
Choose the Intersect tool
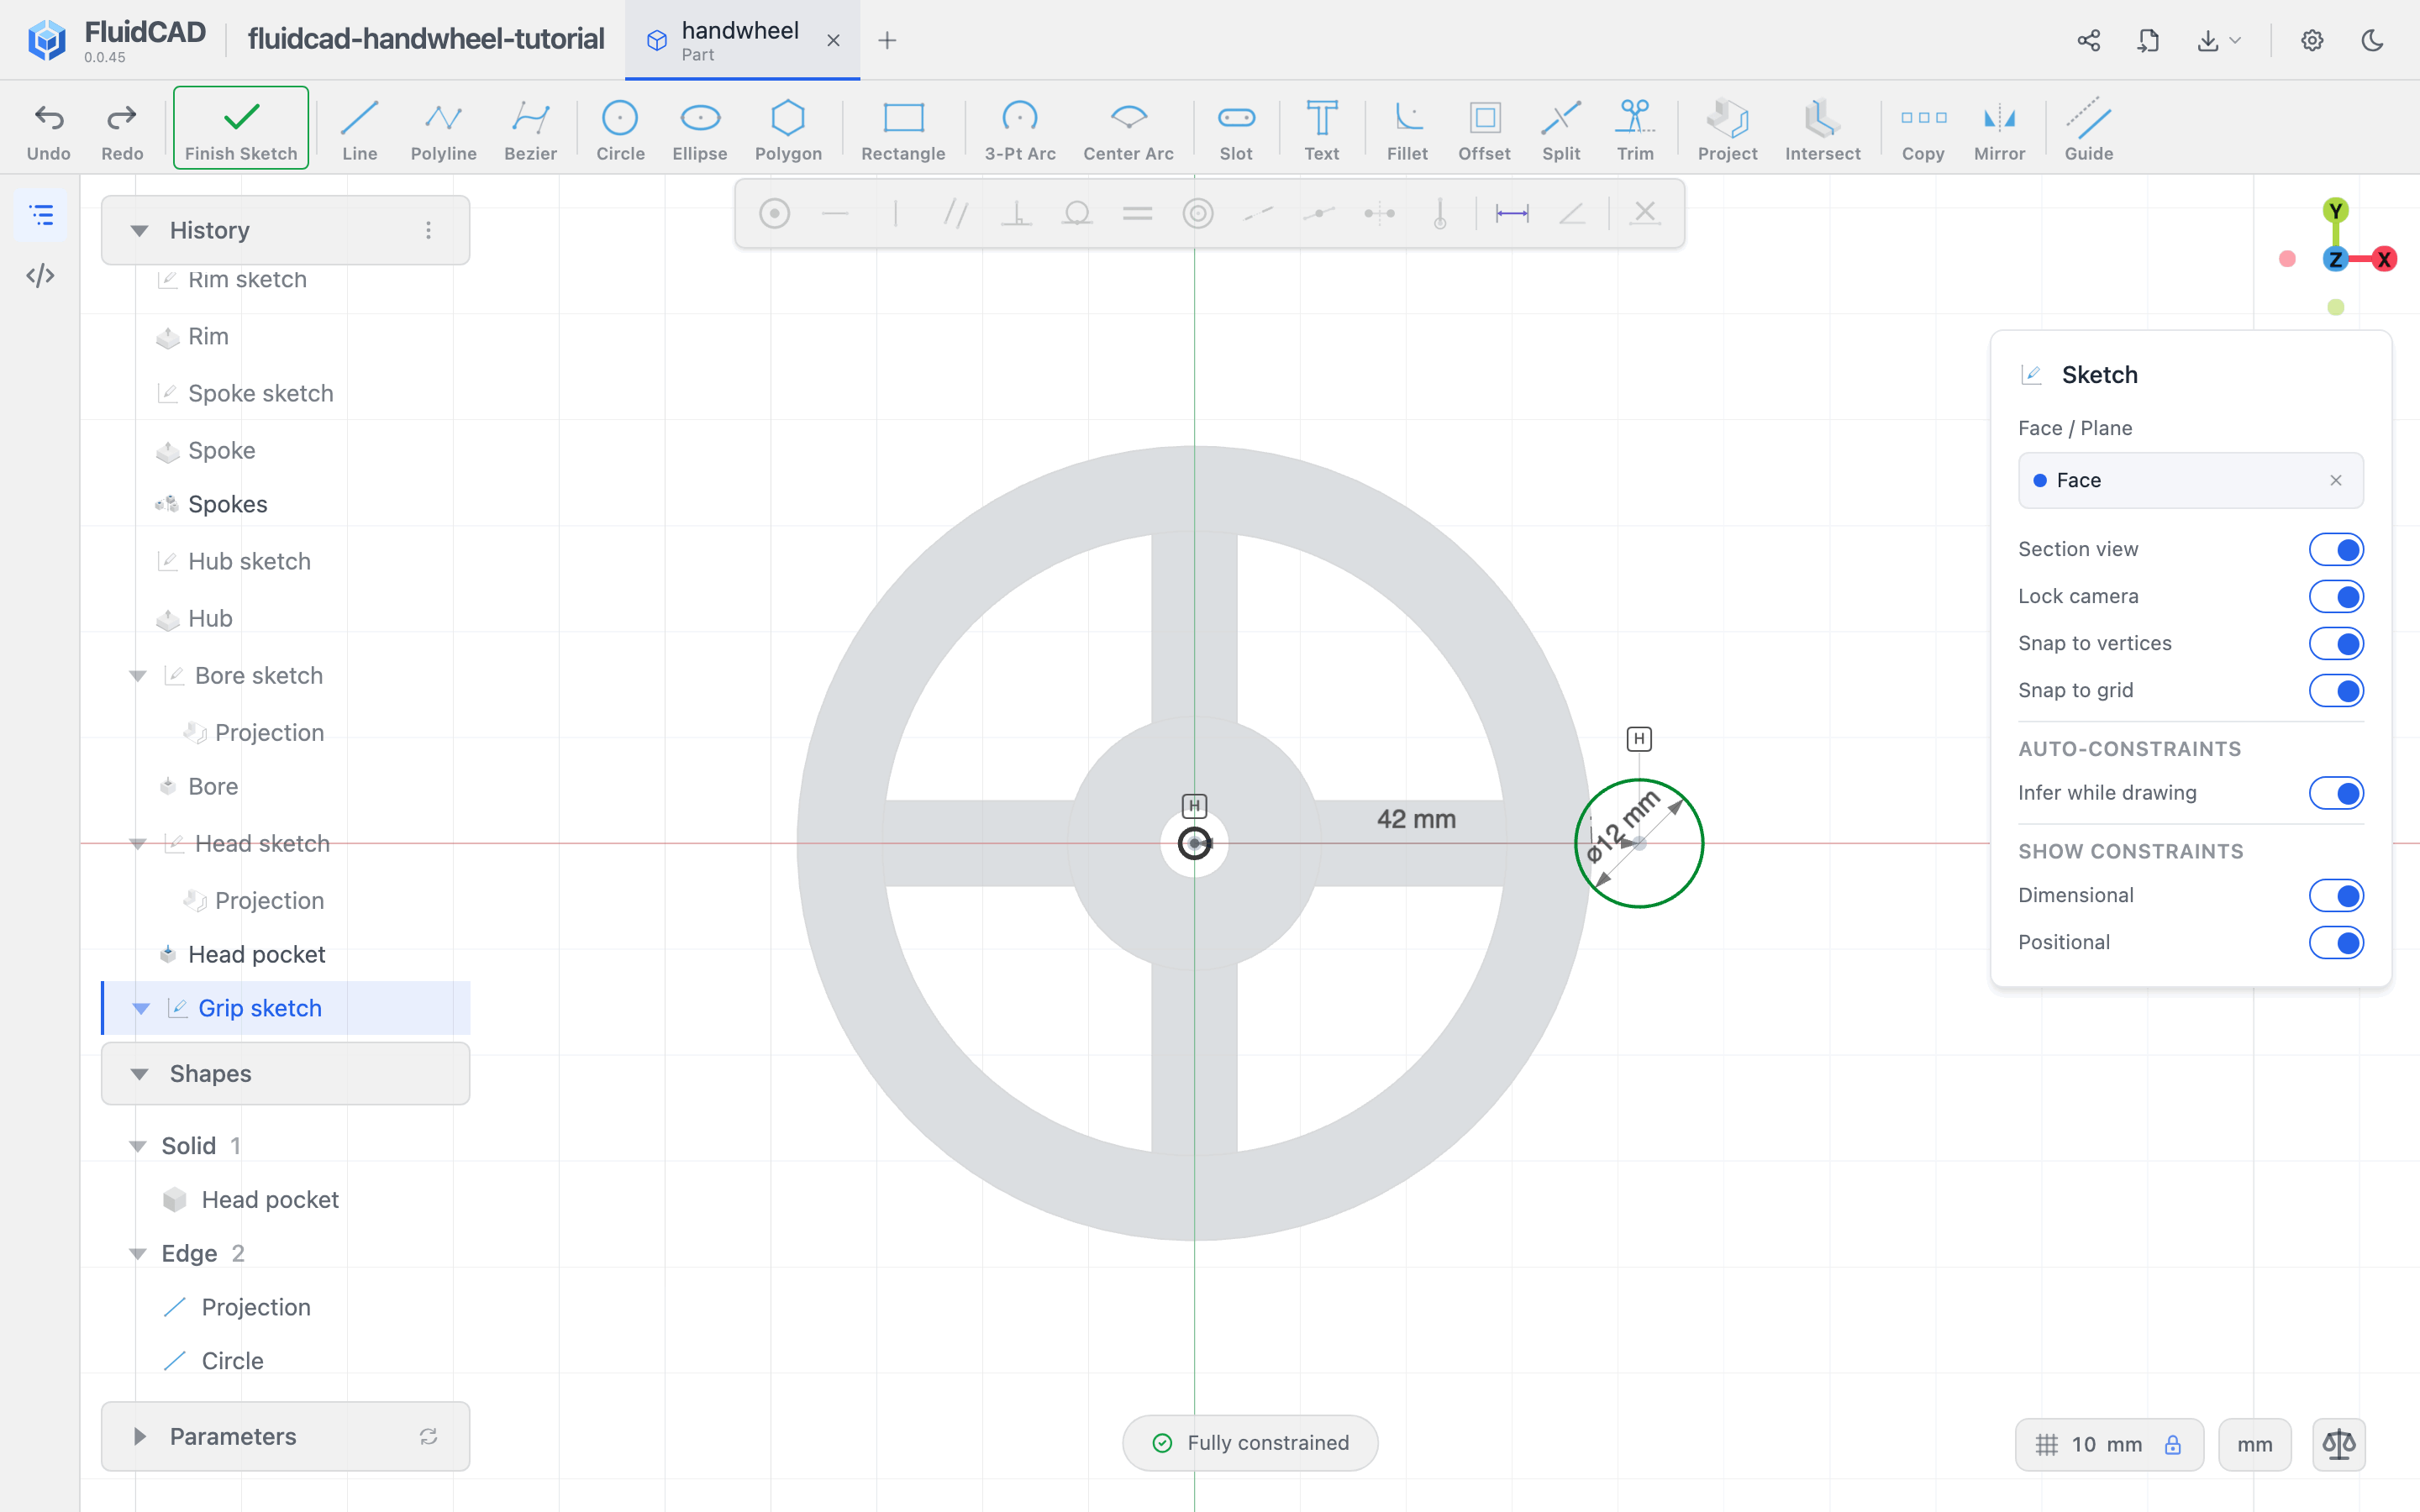[x=1822, y=129]
